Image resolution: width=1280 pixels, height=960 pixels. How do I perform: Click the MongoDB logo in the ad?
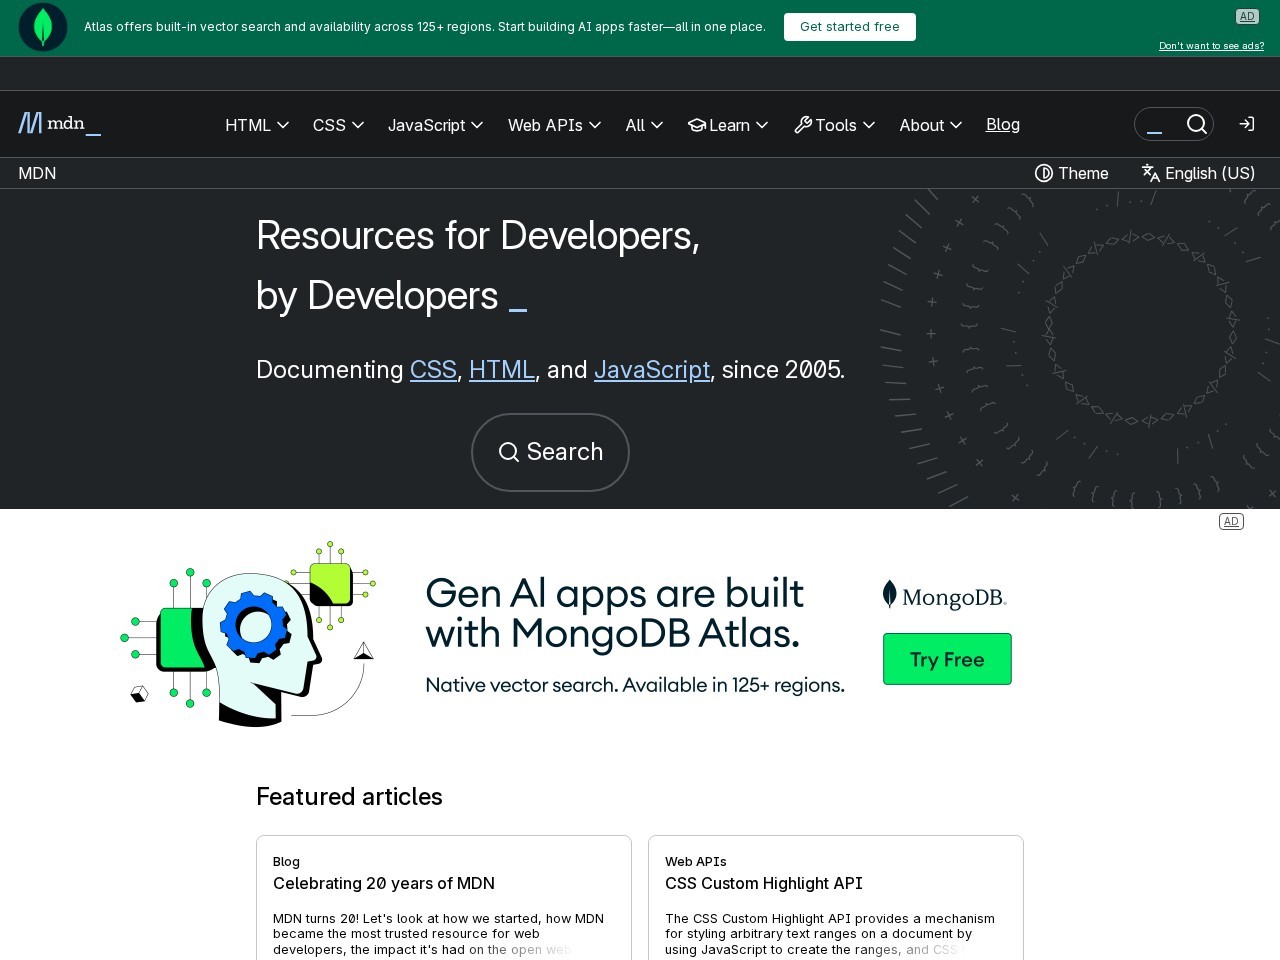[x=945, y=596]
